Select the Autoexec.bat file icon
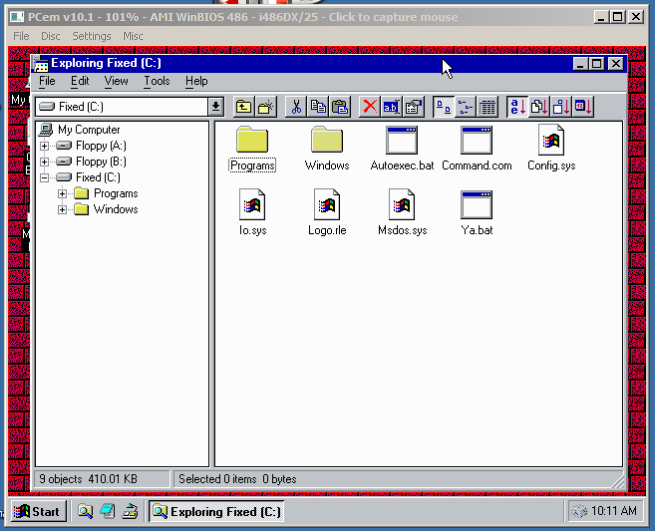 pos(401,140)
